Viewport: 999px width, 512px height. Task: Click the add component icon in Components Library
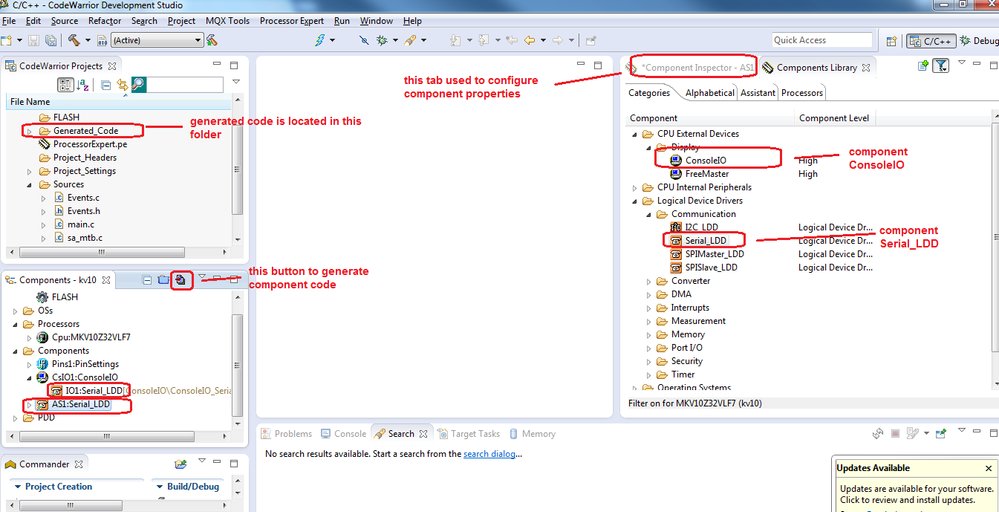pos(923,66)
